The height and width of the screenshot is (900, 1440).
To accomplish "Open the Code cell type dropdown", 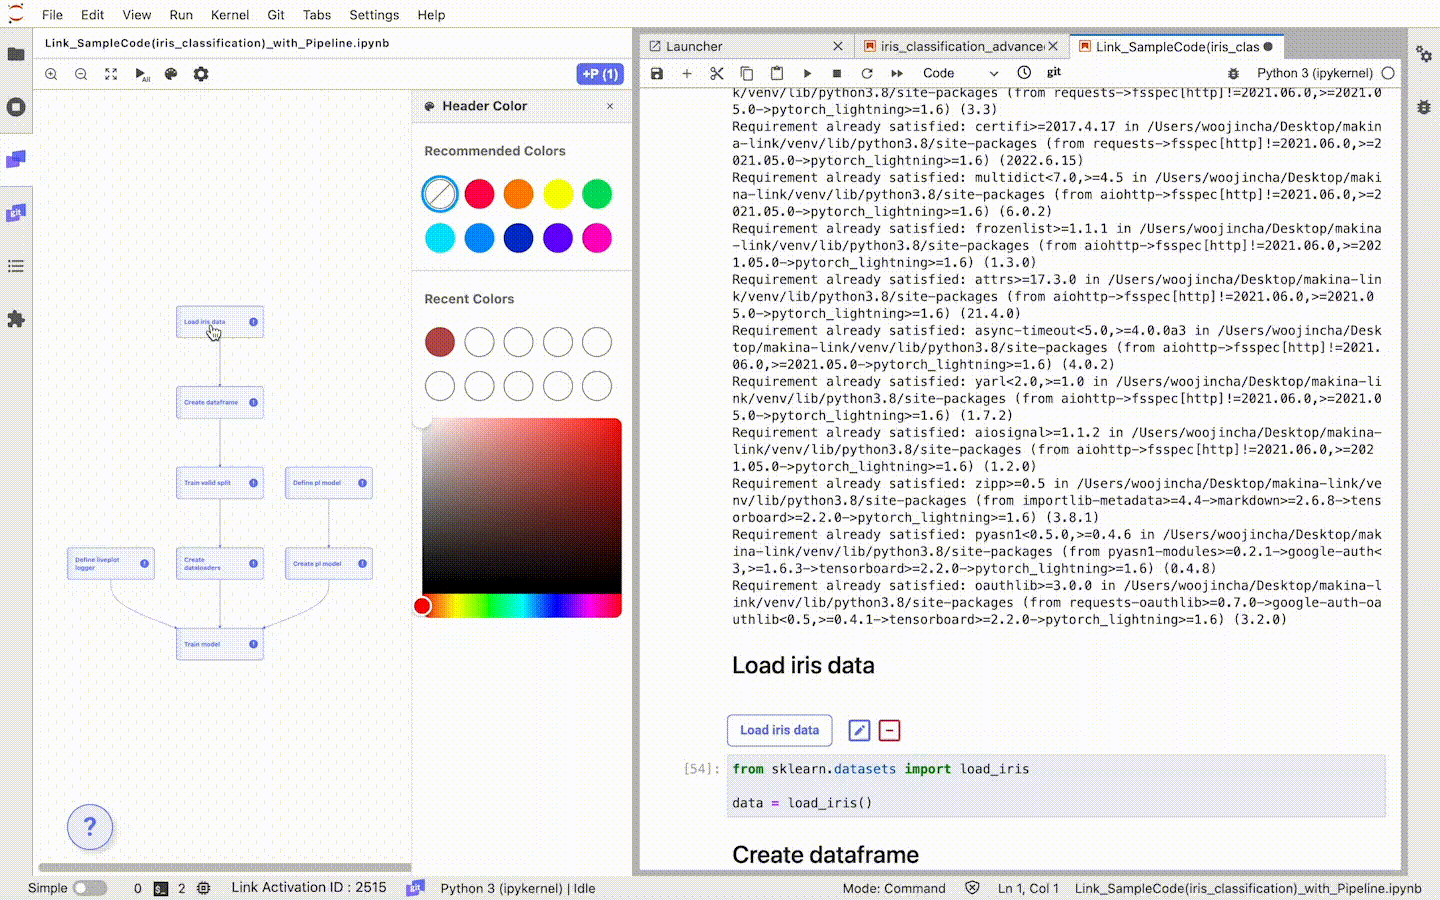I will [960, 73].
